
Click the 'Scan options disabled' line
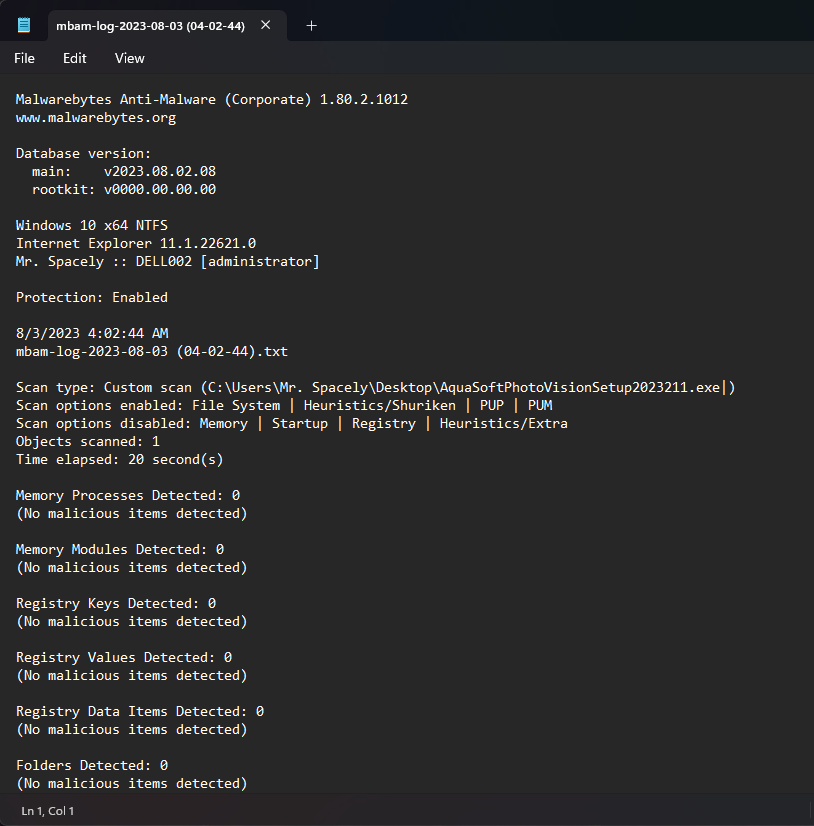pyautogui.click(x=292, y=424)
